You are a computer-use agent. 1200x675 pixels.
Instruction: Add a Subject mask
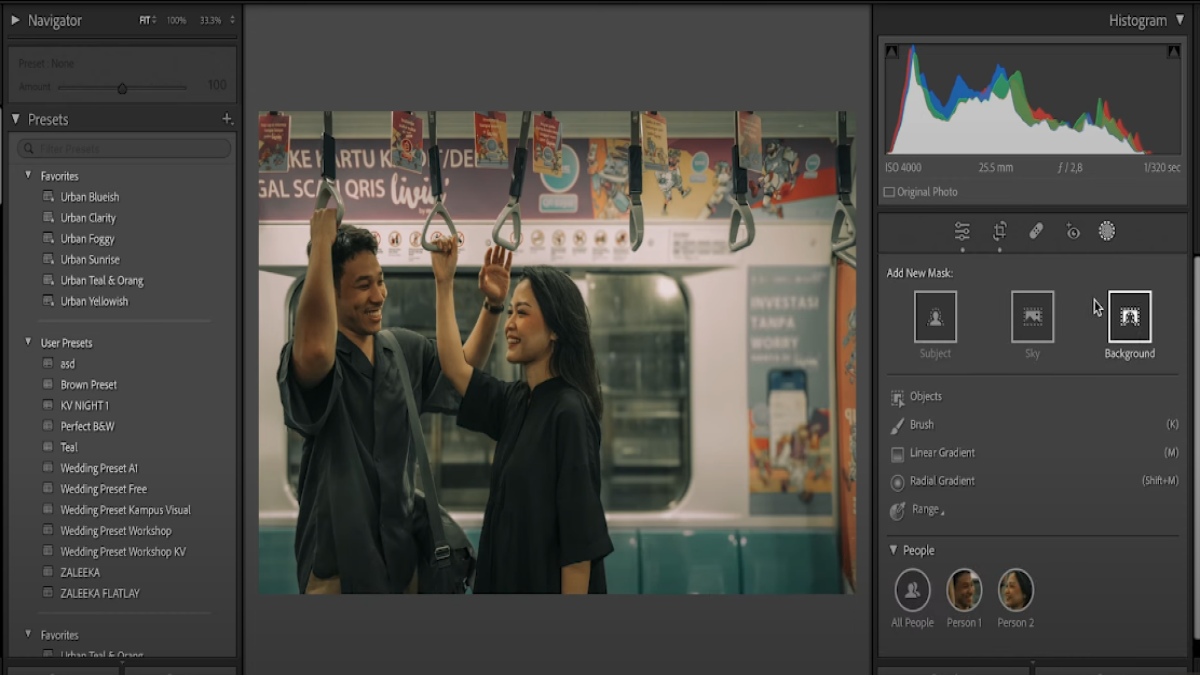point(935,317)
